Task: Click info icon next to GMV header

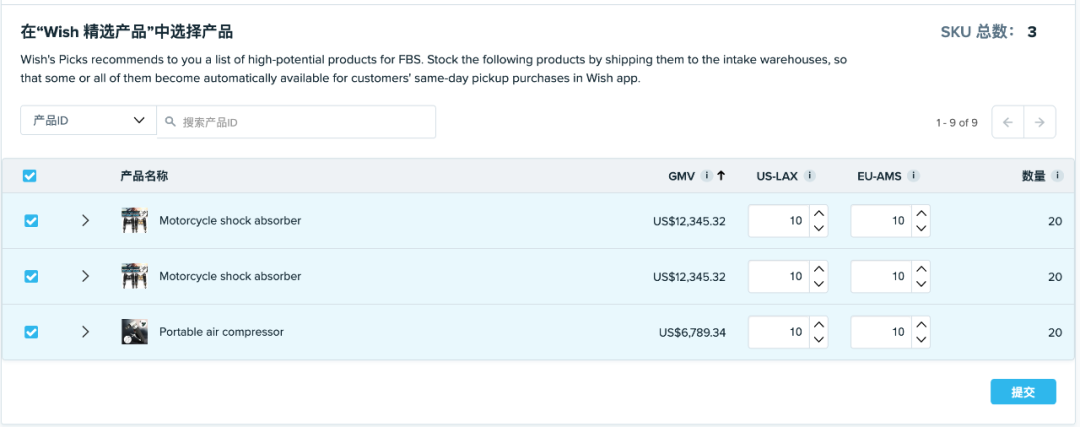Action: pos(707,176)
